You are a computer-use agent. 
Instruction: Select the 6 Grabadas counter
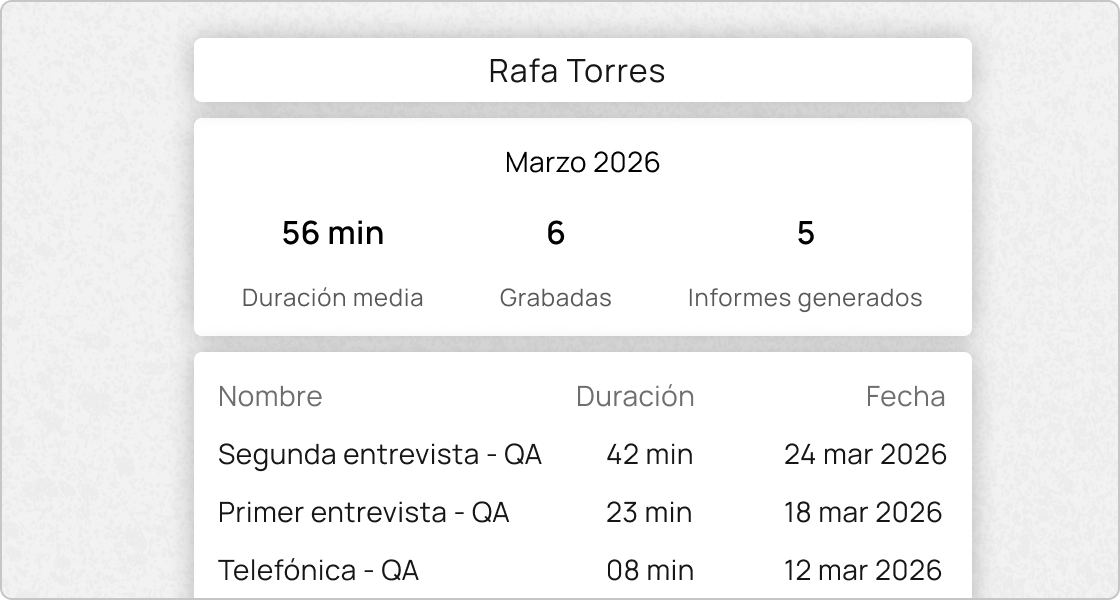pyautogui.click(x=556, y=232)
